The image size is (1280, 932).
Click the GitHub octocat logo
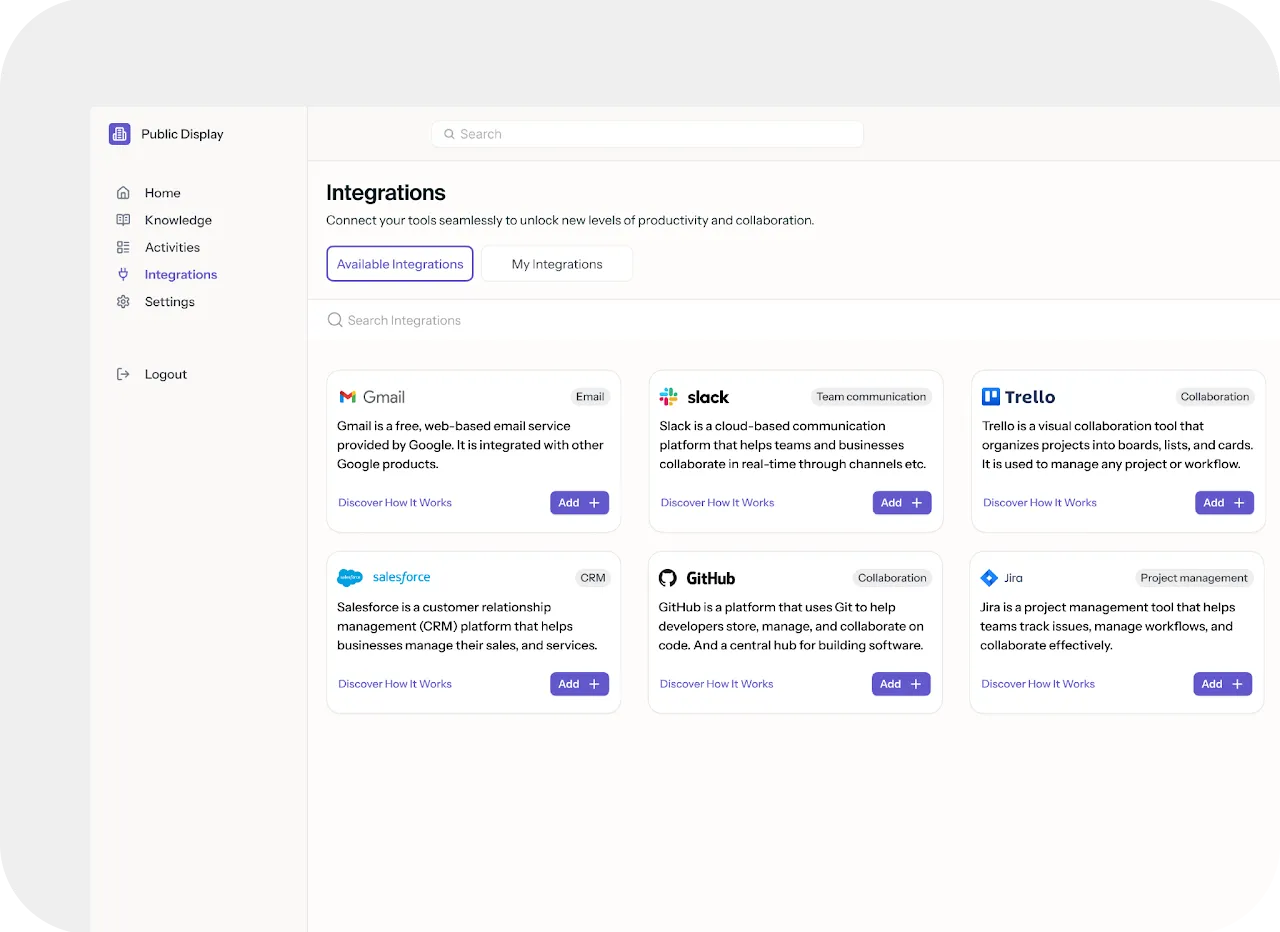(668, 578)
